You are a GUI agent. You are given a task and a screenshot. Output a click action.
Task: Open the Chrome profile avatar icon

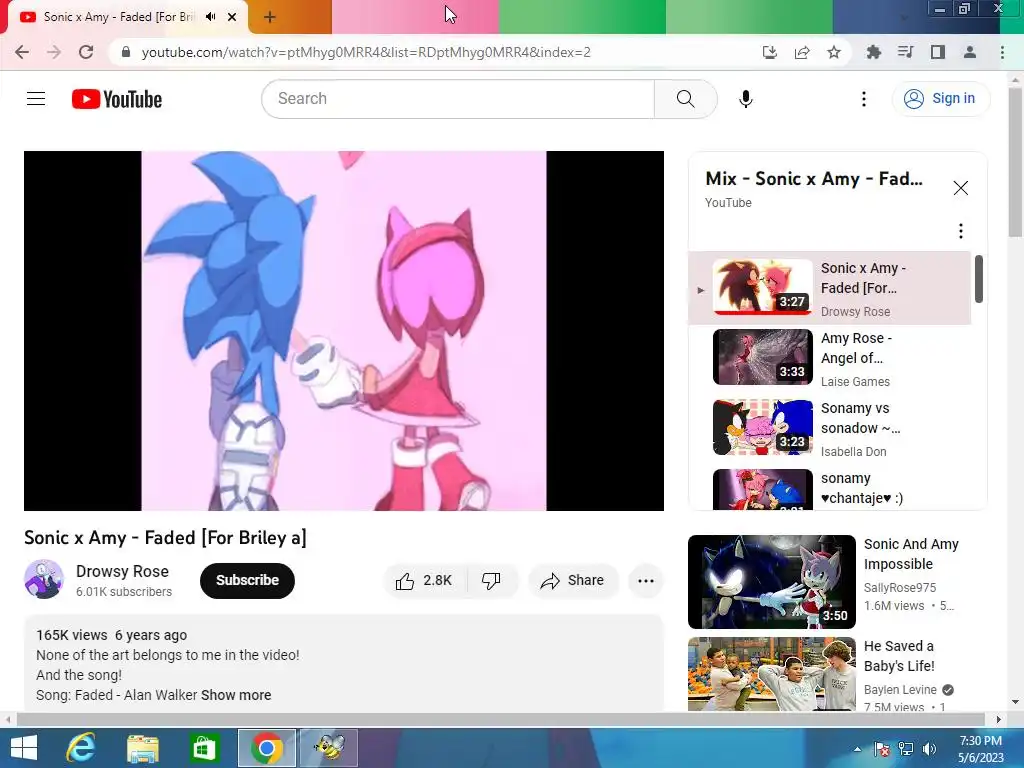970,52
